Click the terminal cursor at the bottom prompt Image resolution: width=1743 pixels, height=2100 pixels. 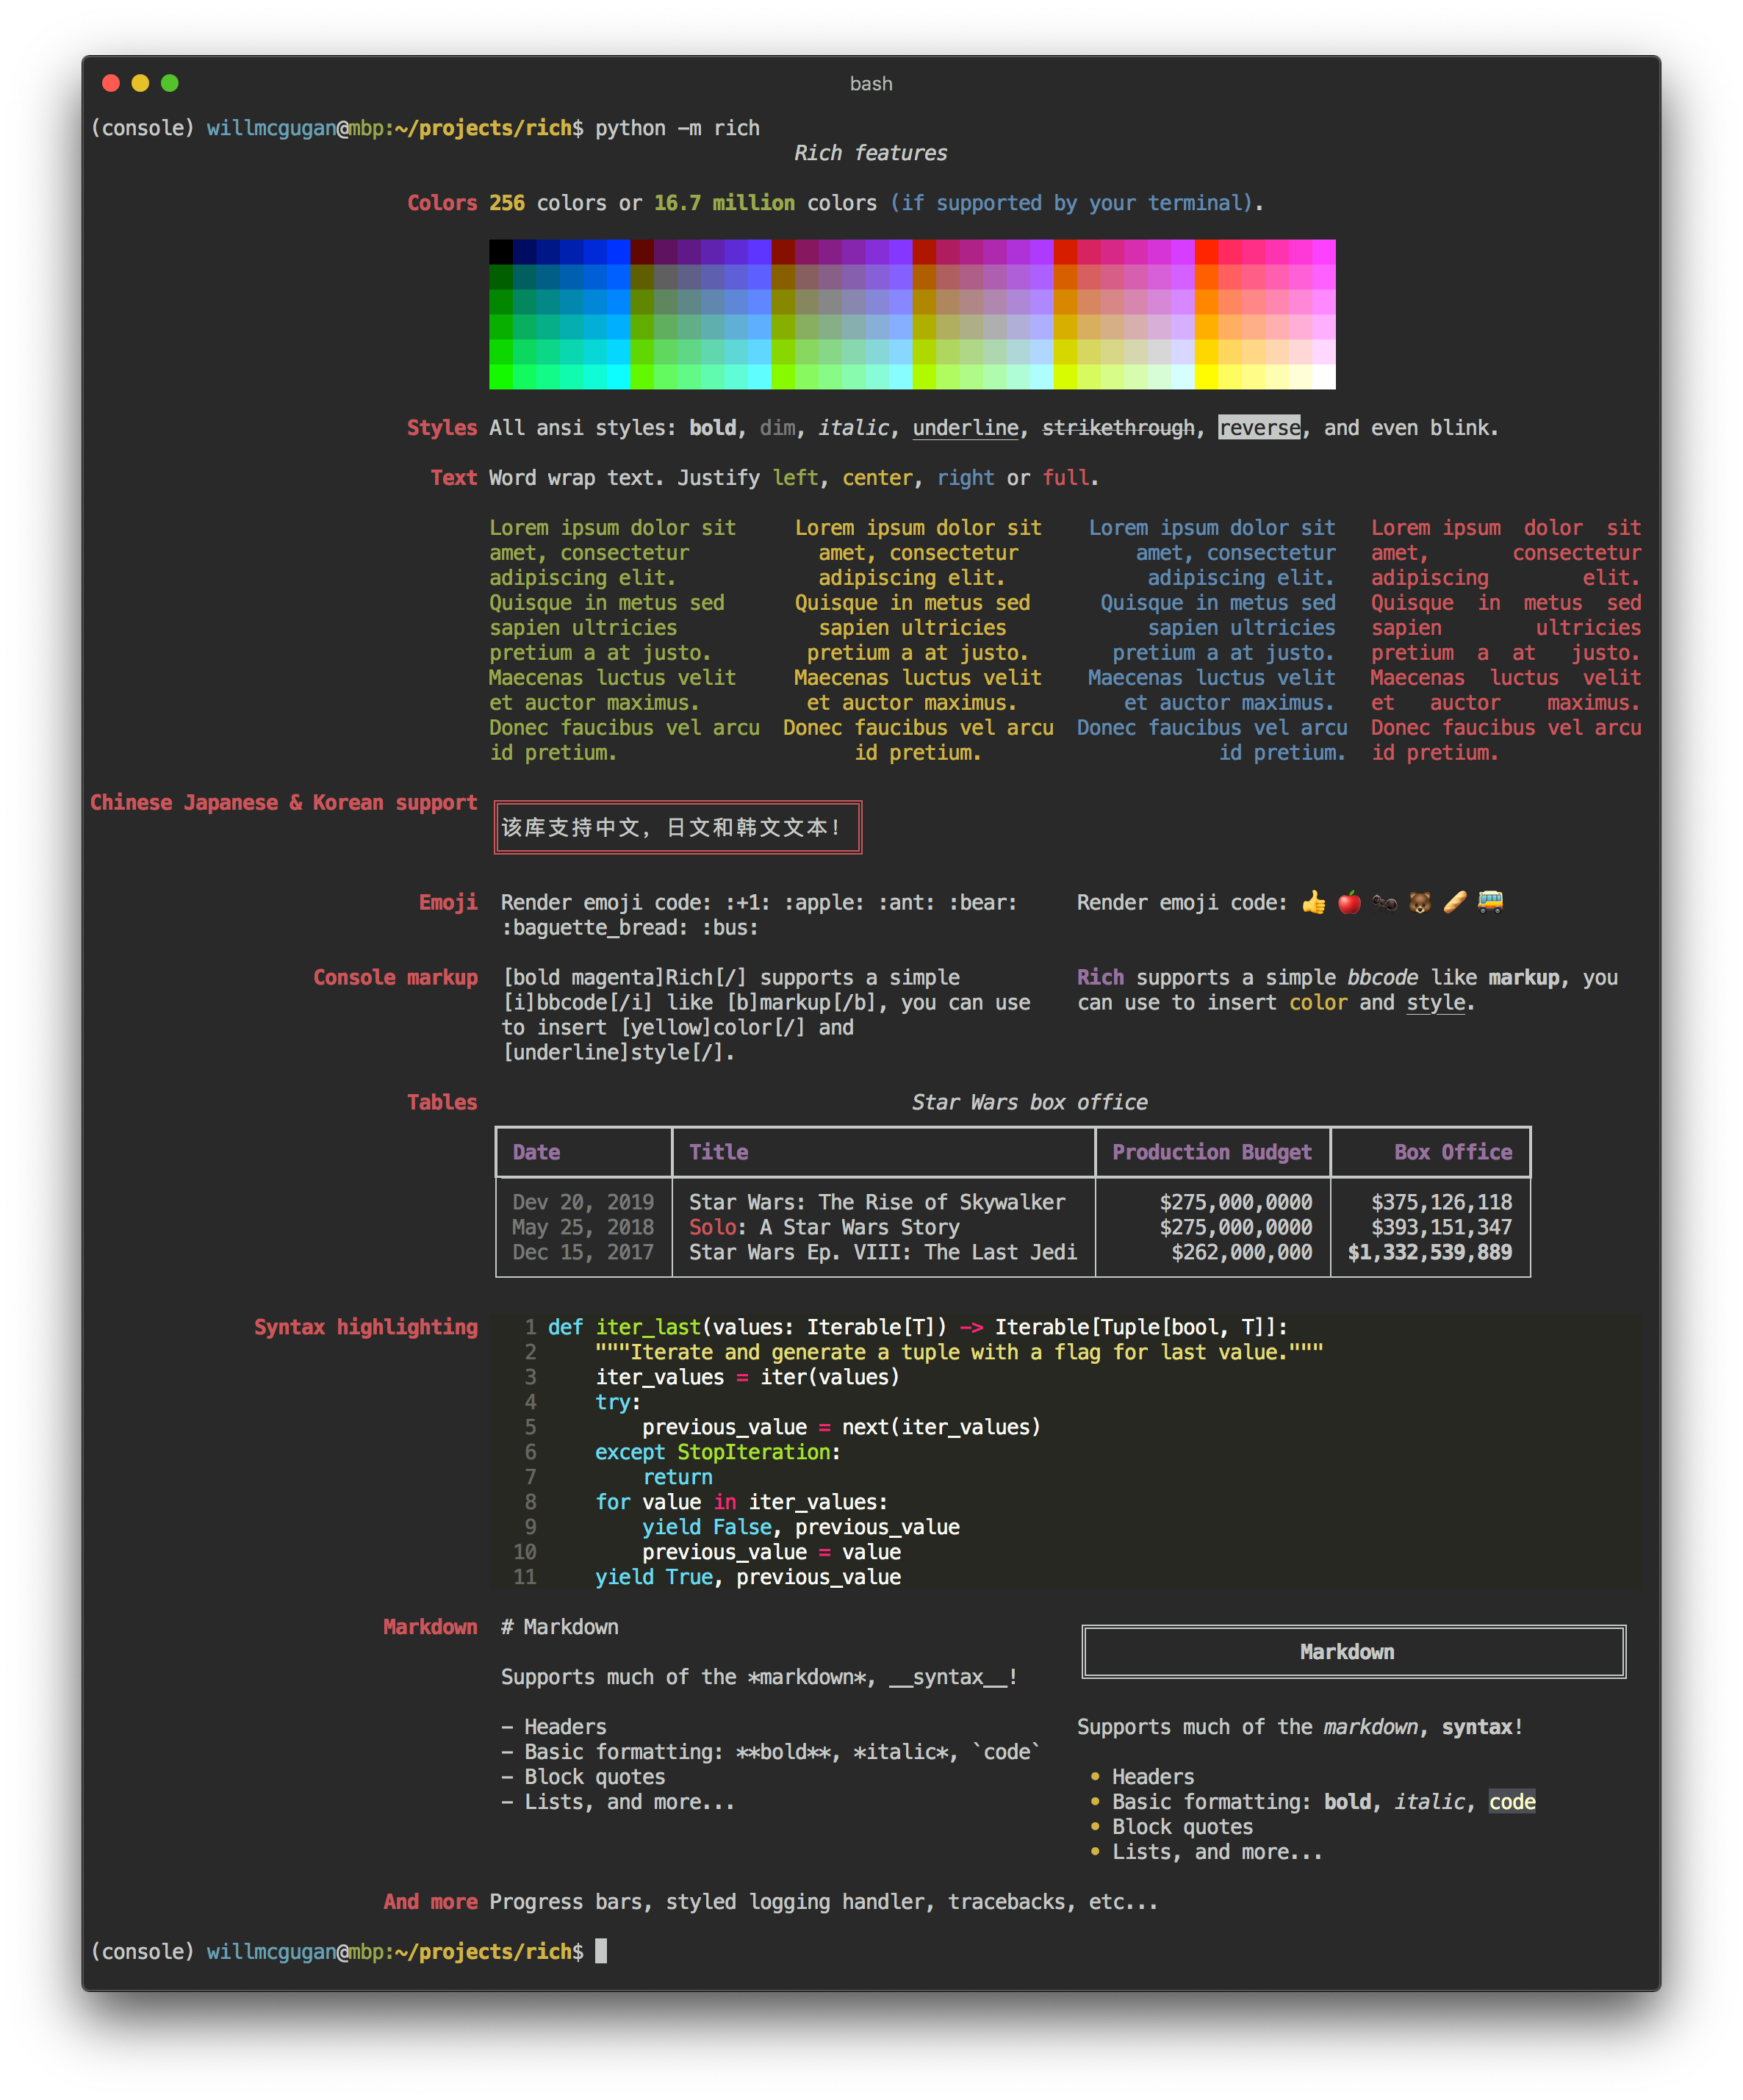click(x=602, y=1951)
